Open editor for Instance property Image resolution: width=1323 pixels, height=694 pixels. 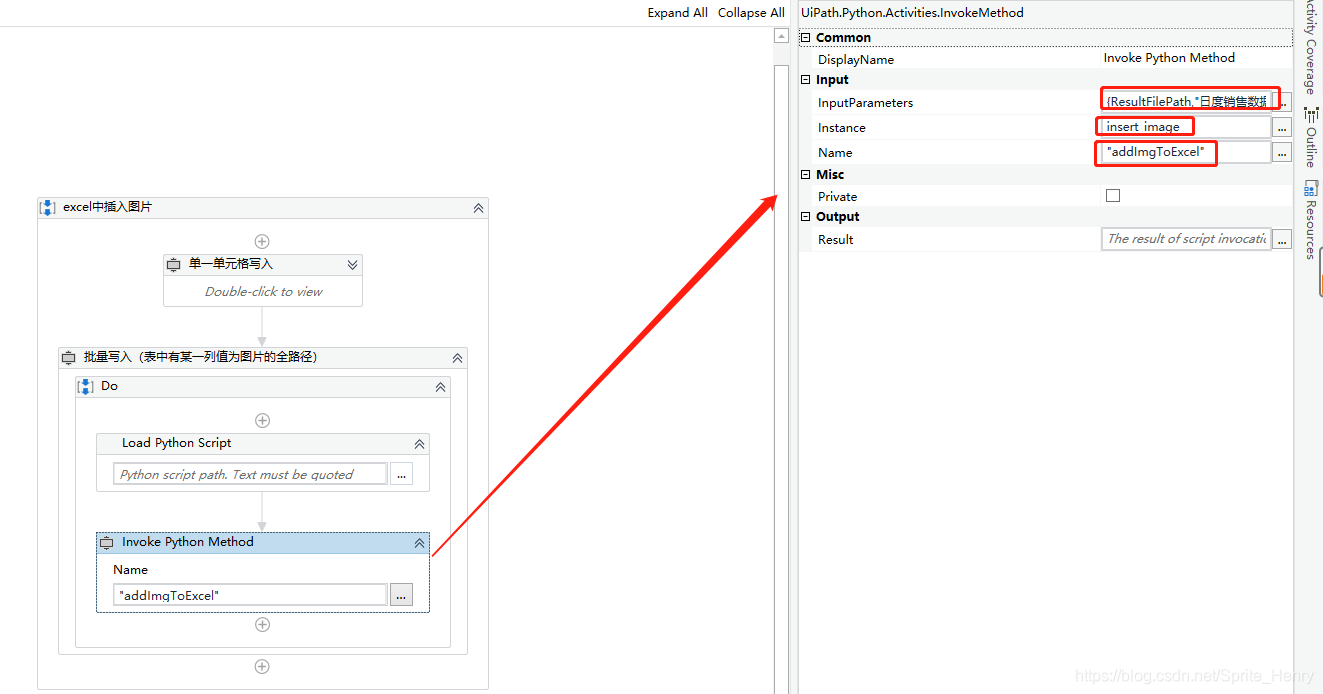click(1282, 127)
